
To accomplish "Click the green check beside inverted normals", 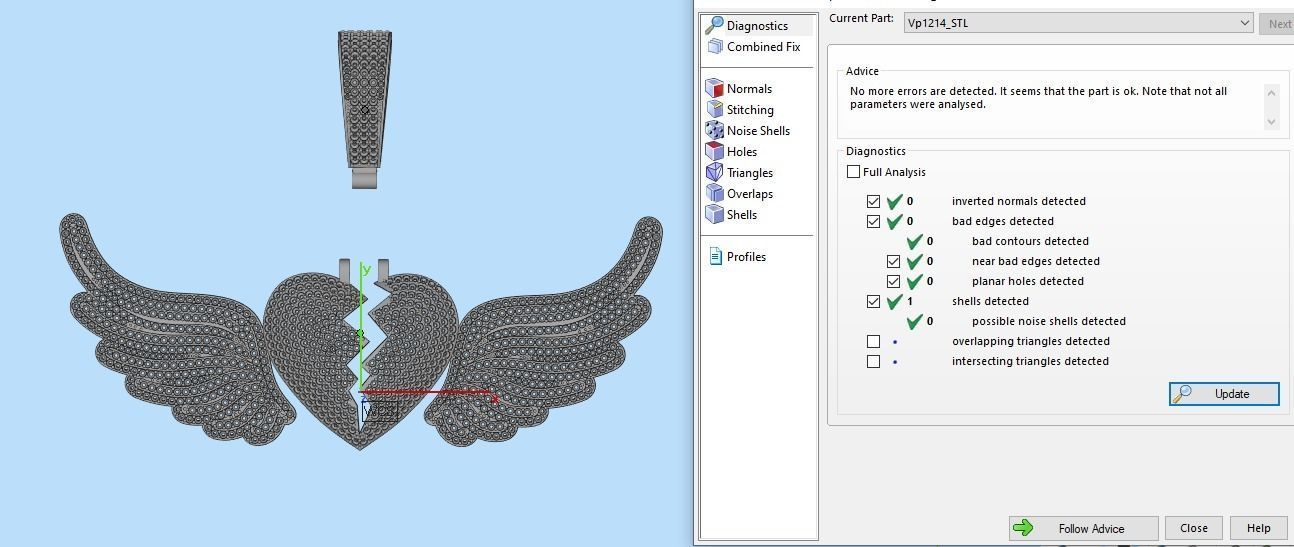I will click(x=894, y=201).
